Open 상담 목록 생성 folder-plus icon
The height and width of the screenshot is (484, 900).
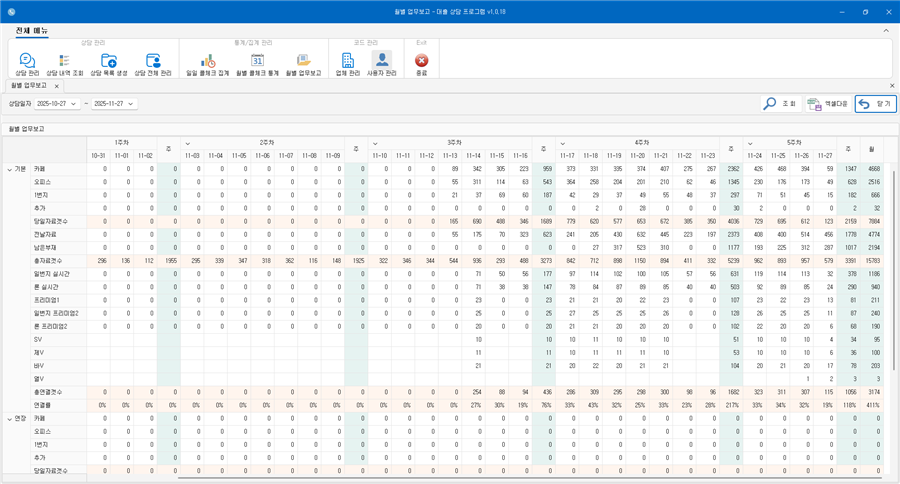108,64
